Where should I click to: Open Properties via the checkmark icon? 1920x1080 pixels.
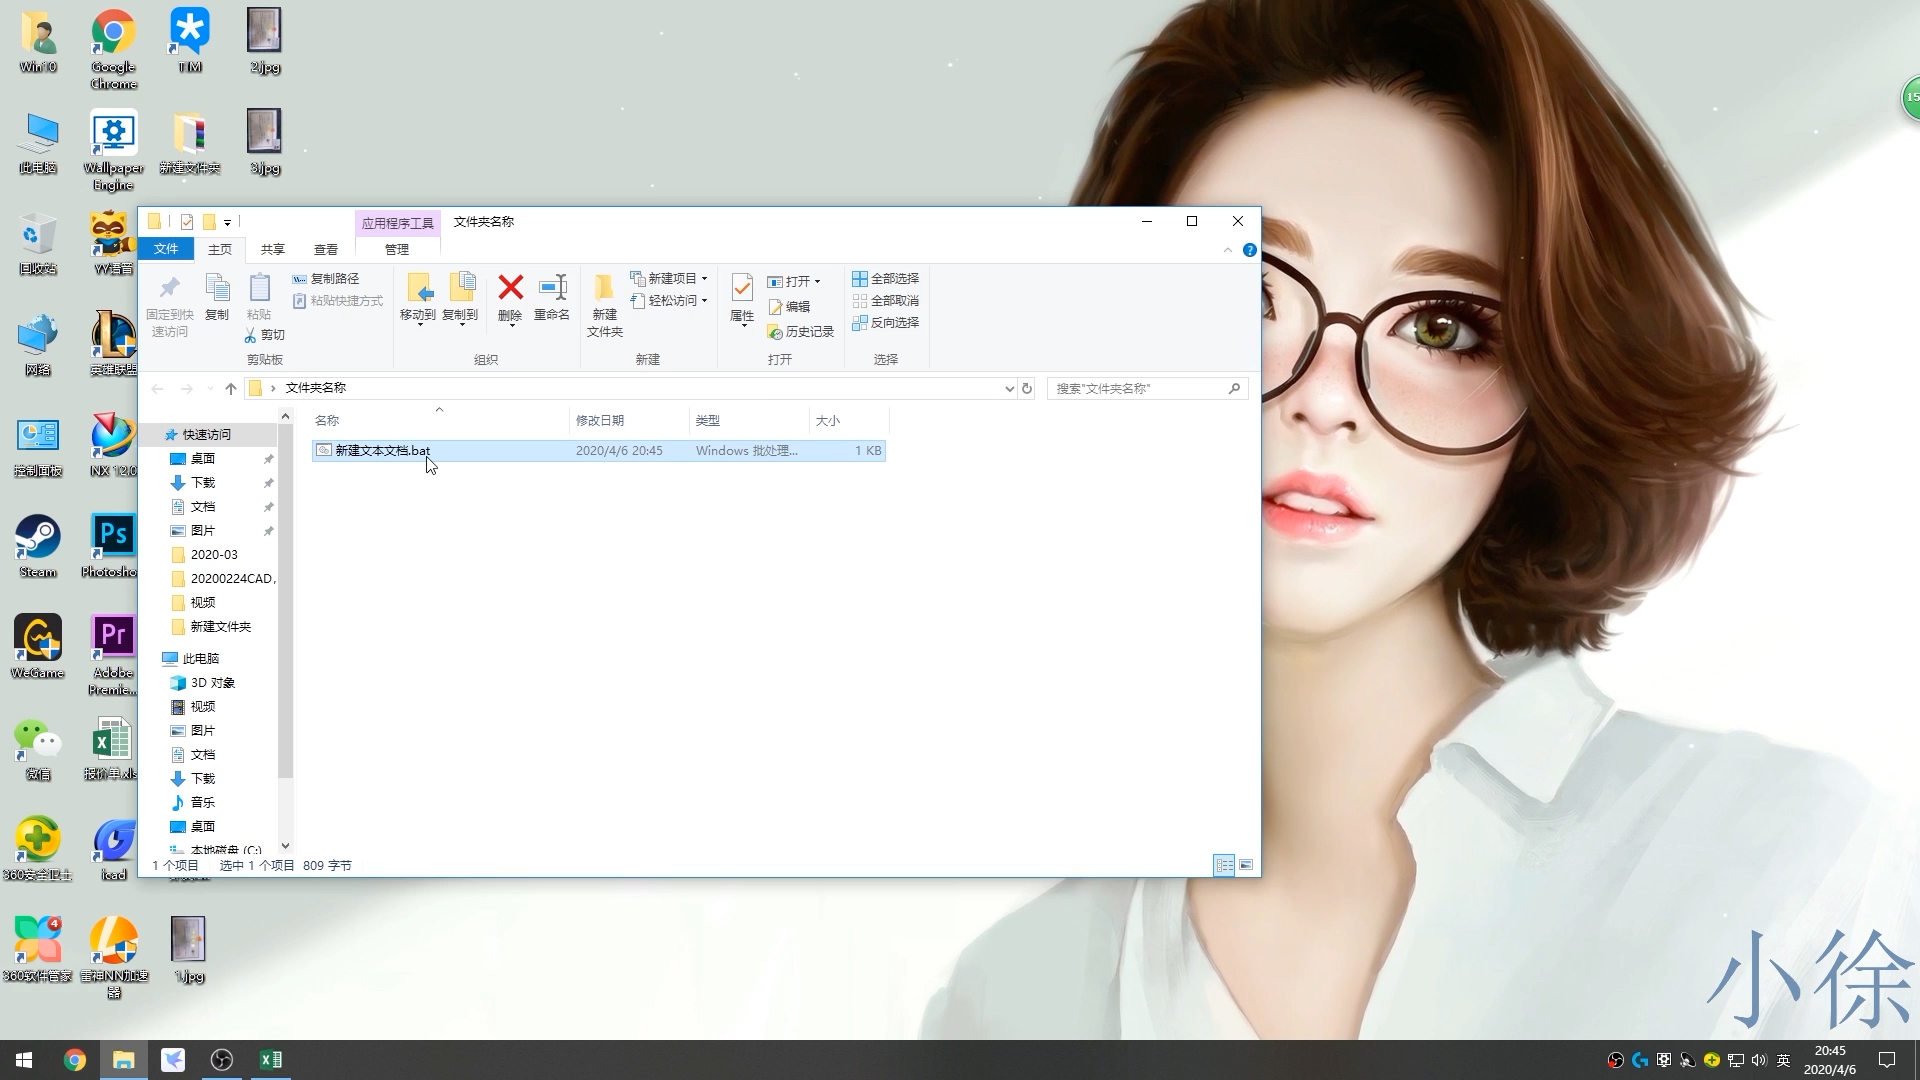(741, 290)
